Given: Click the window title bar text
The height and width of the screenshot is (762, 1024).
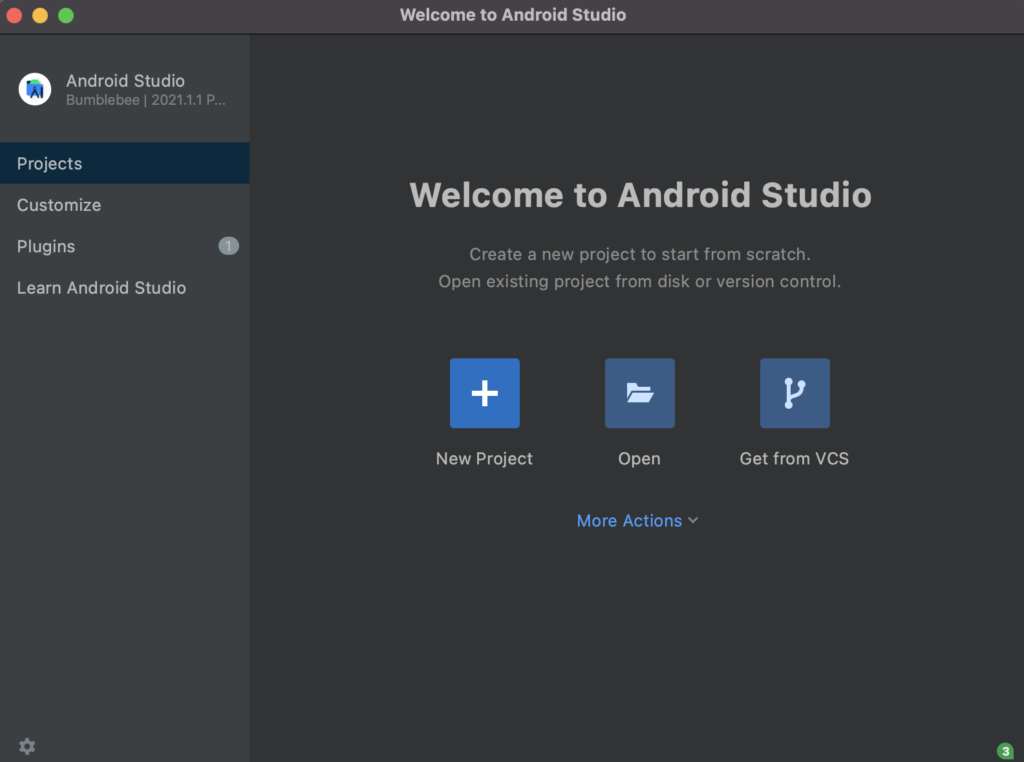Looking at the screenshot, I should point(513,15).
